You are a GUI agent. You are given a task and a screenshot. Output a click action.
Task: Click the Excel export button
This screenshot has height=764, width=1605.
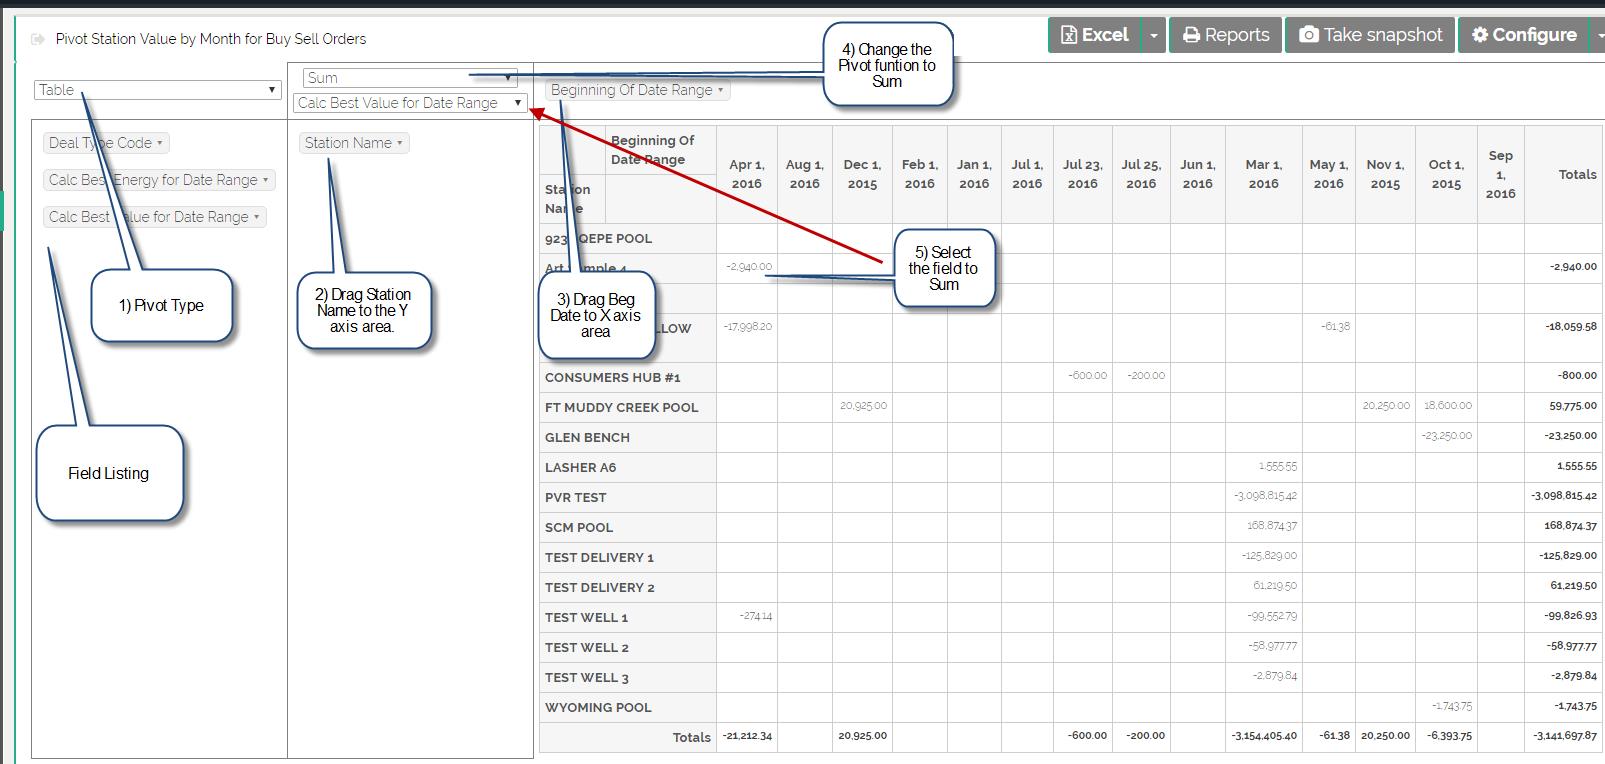tap(1094, 35)
